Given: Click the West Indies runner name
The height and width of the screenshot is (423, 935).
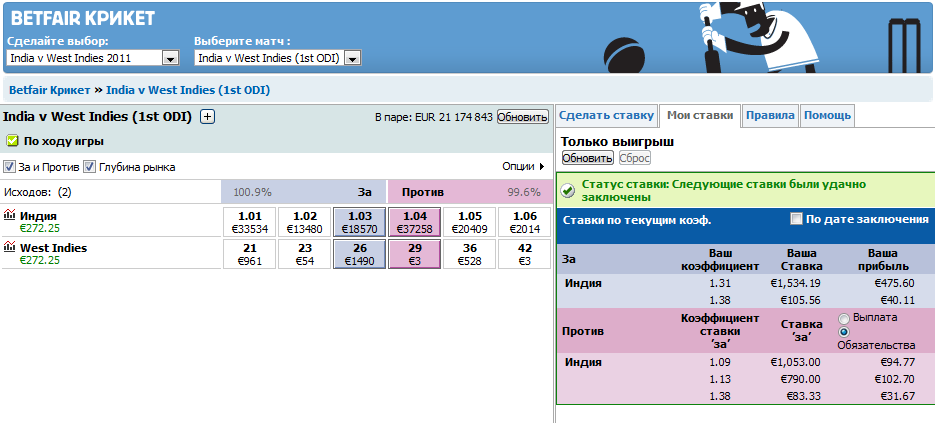Looking at the screenshot, I should pos(54,248).
